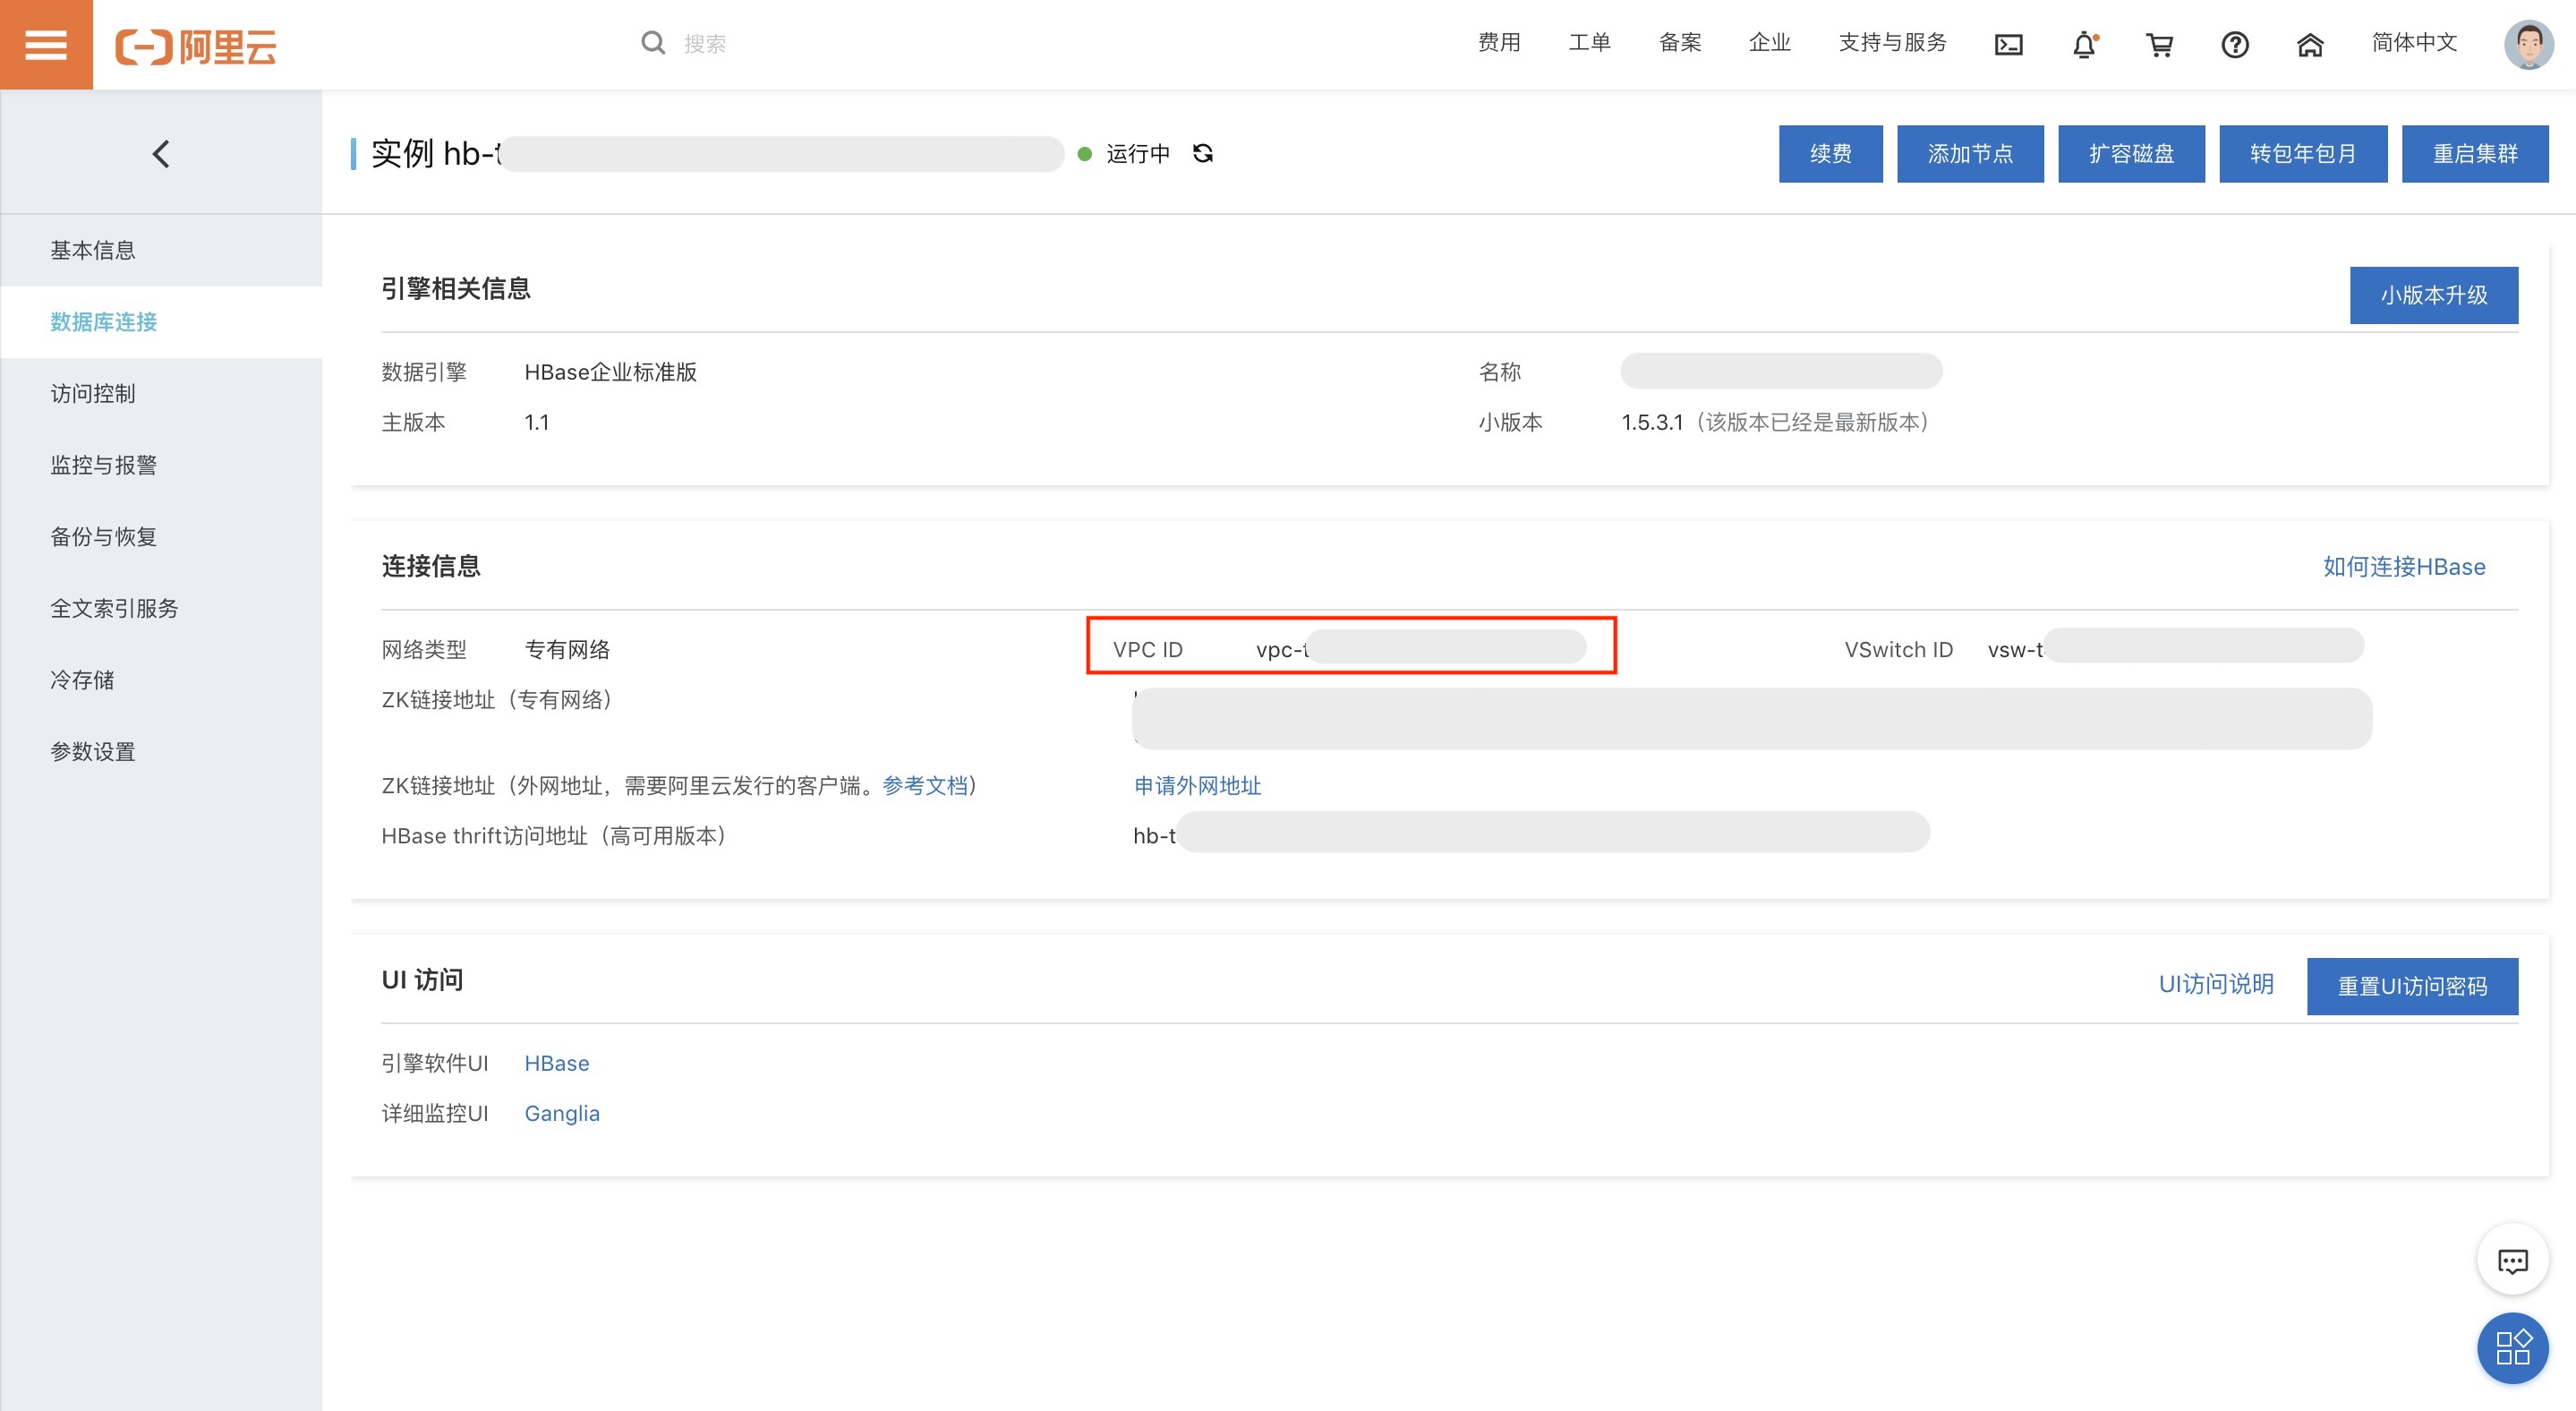Open the chat feedback floating icon

click(x=2512, y=1259)
